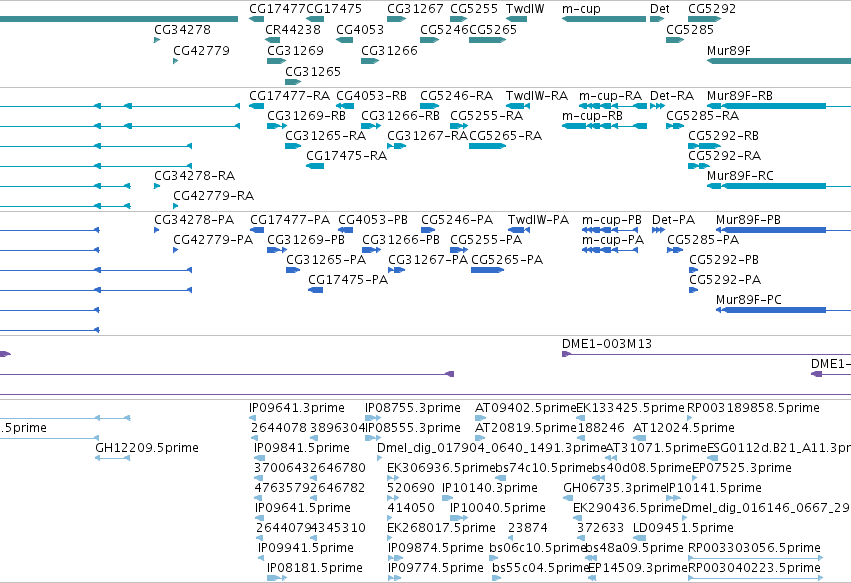The image size is (851, 583).
Task: Click the CG5255 gene label
Action: click(474, 9)
